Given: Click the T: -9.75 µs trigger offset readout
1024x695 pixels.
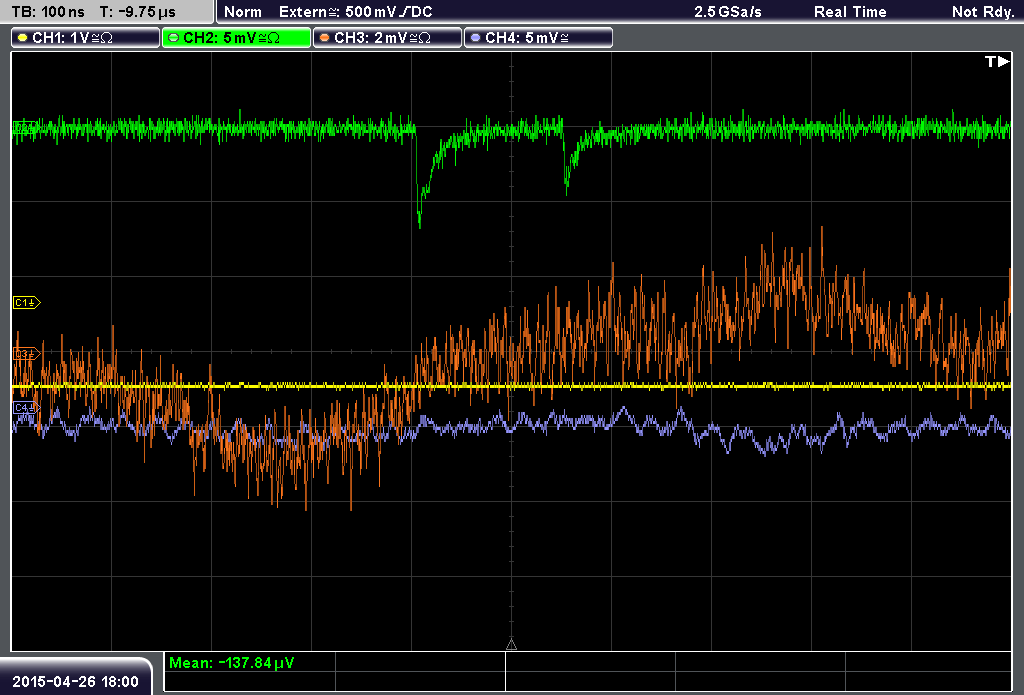Looking at the screenshot, I should (137, 12).
